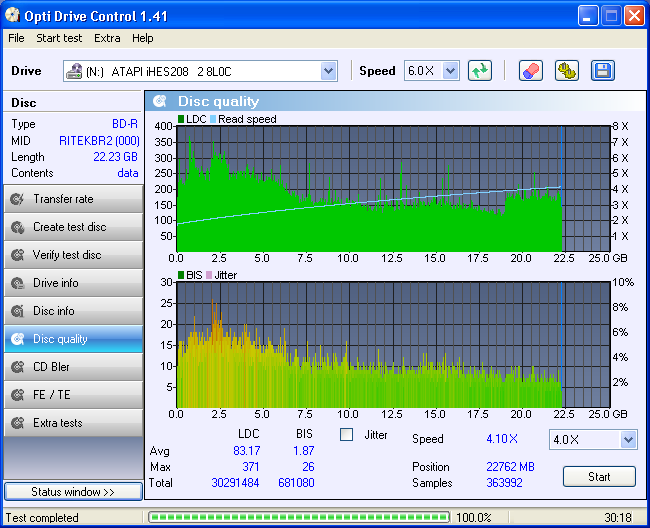The width and height of the screenshot is (650, 528).
Task: Click the Start button
Action: click(x=599, y=477)
